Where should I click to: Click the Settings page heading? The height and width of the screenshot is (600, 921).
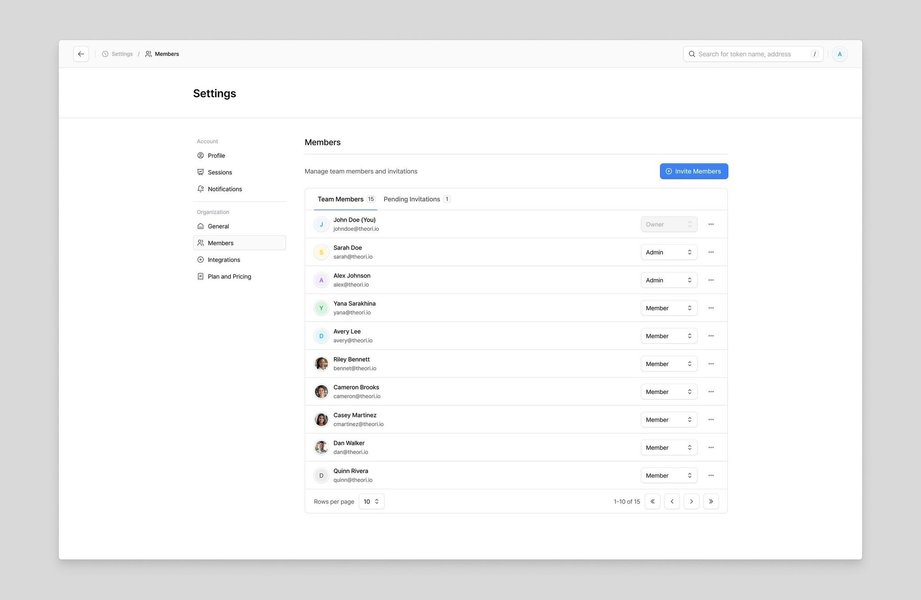[x=214, y=93]
